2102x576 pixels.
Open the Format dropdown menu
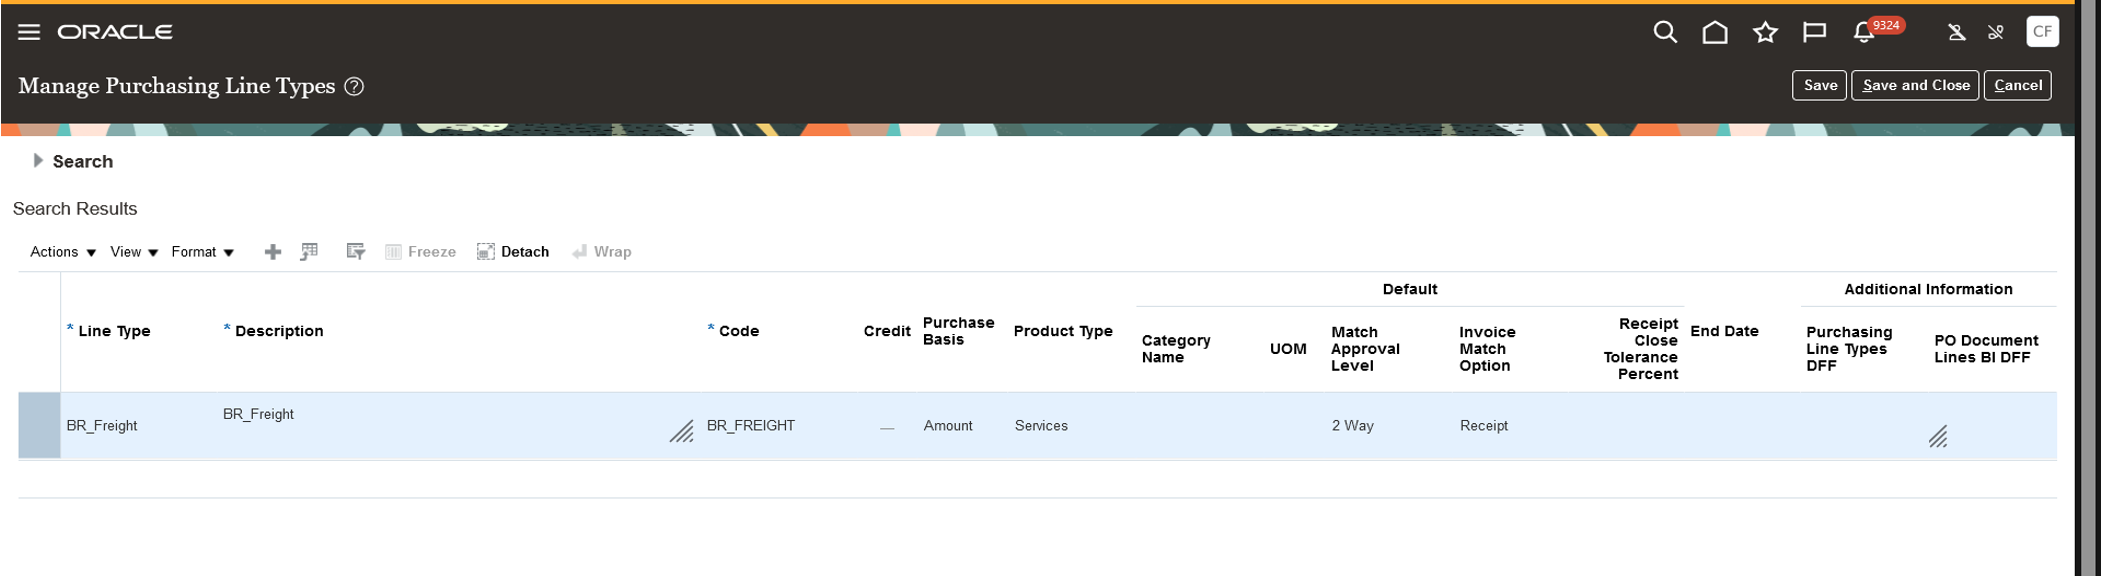(202, 252)
